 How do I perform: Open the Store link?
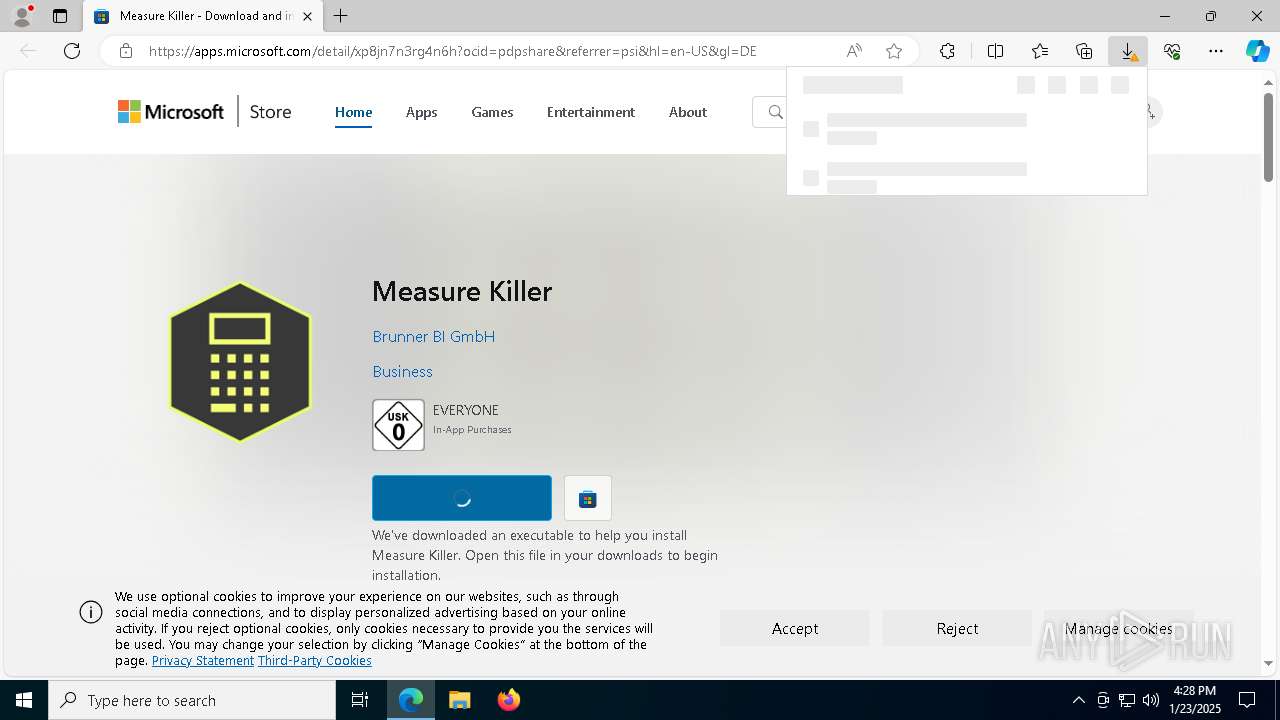tap(270, 112)
